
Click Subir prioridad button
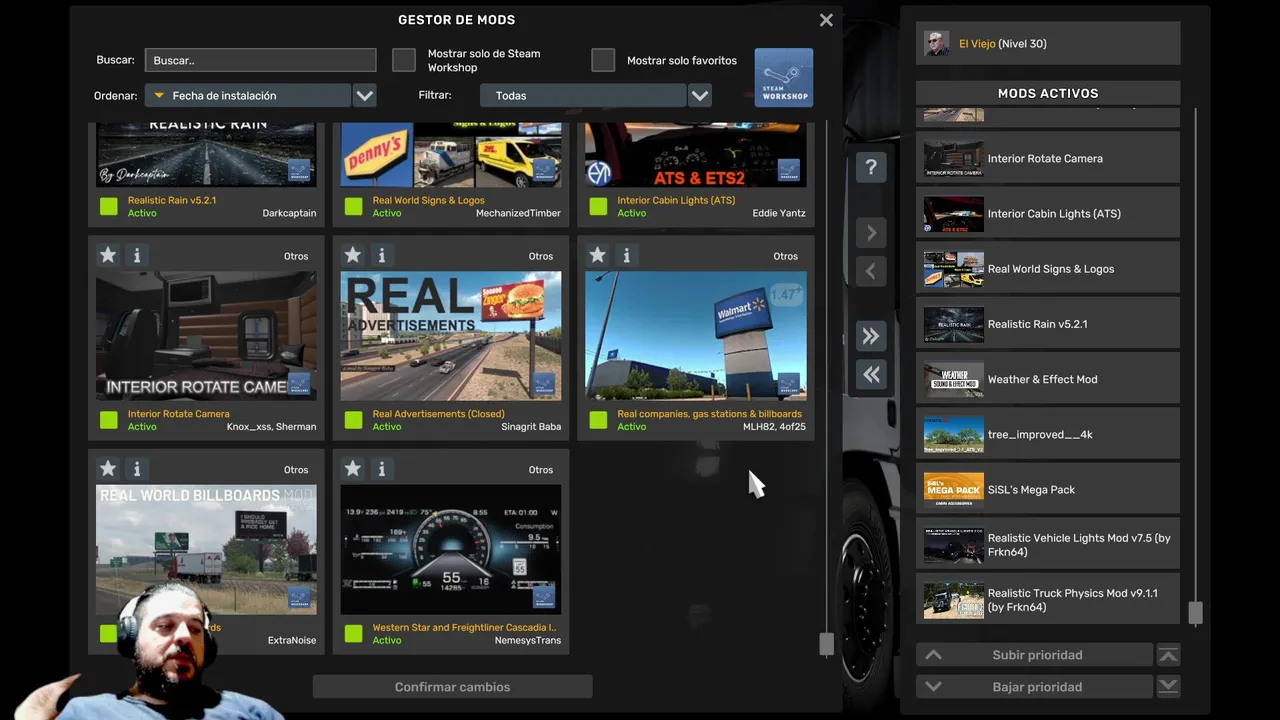click(x=1034, y=655)
